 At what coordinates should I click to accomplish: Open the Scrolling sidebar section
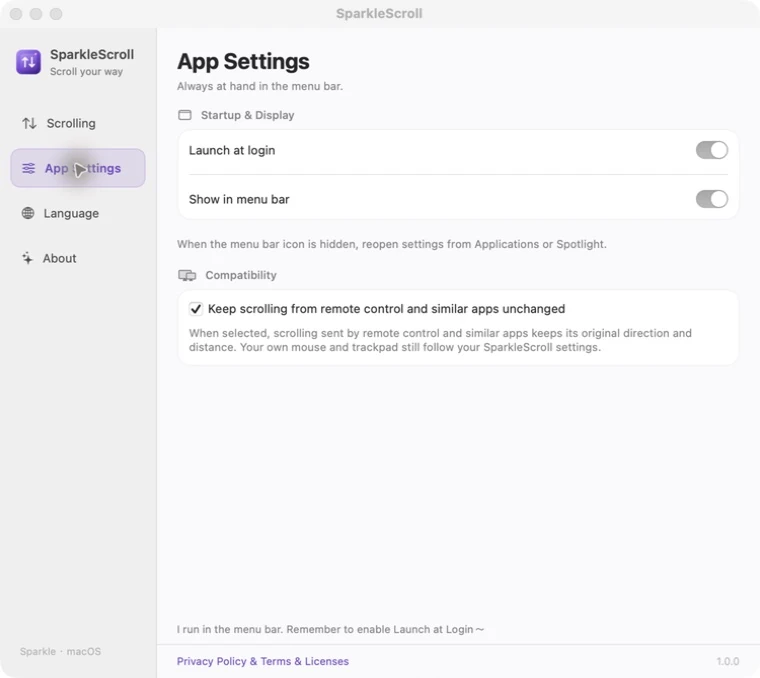point(78,123)
